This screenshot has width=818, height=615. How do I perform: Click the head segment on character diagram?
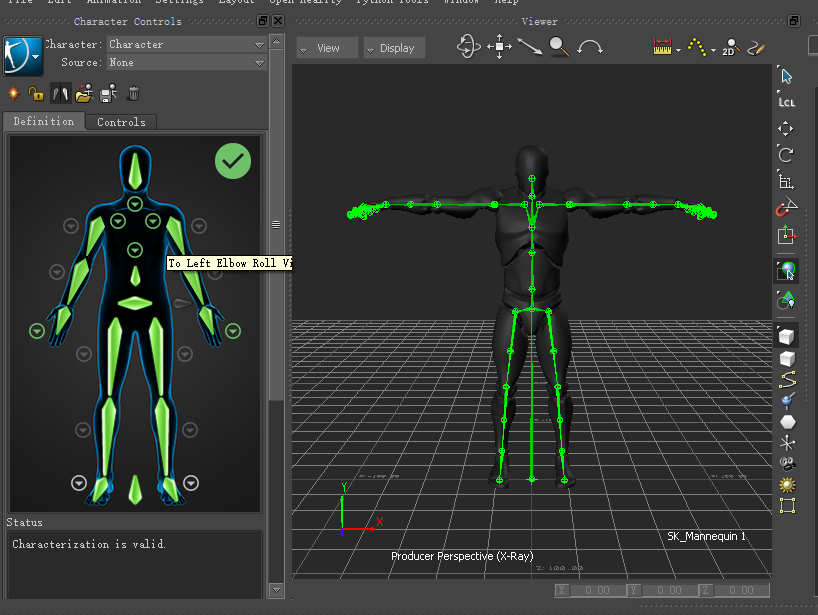coord(135,171)
